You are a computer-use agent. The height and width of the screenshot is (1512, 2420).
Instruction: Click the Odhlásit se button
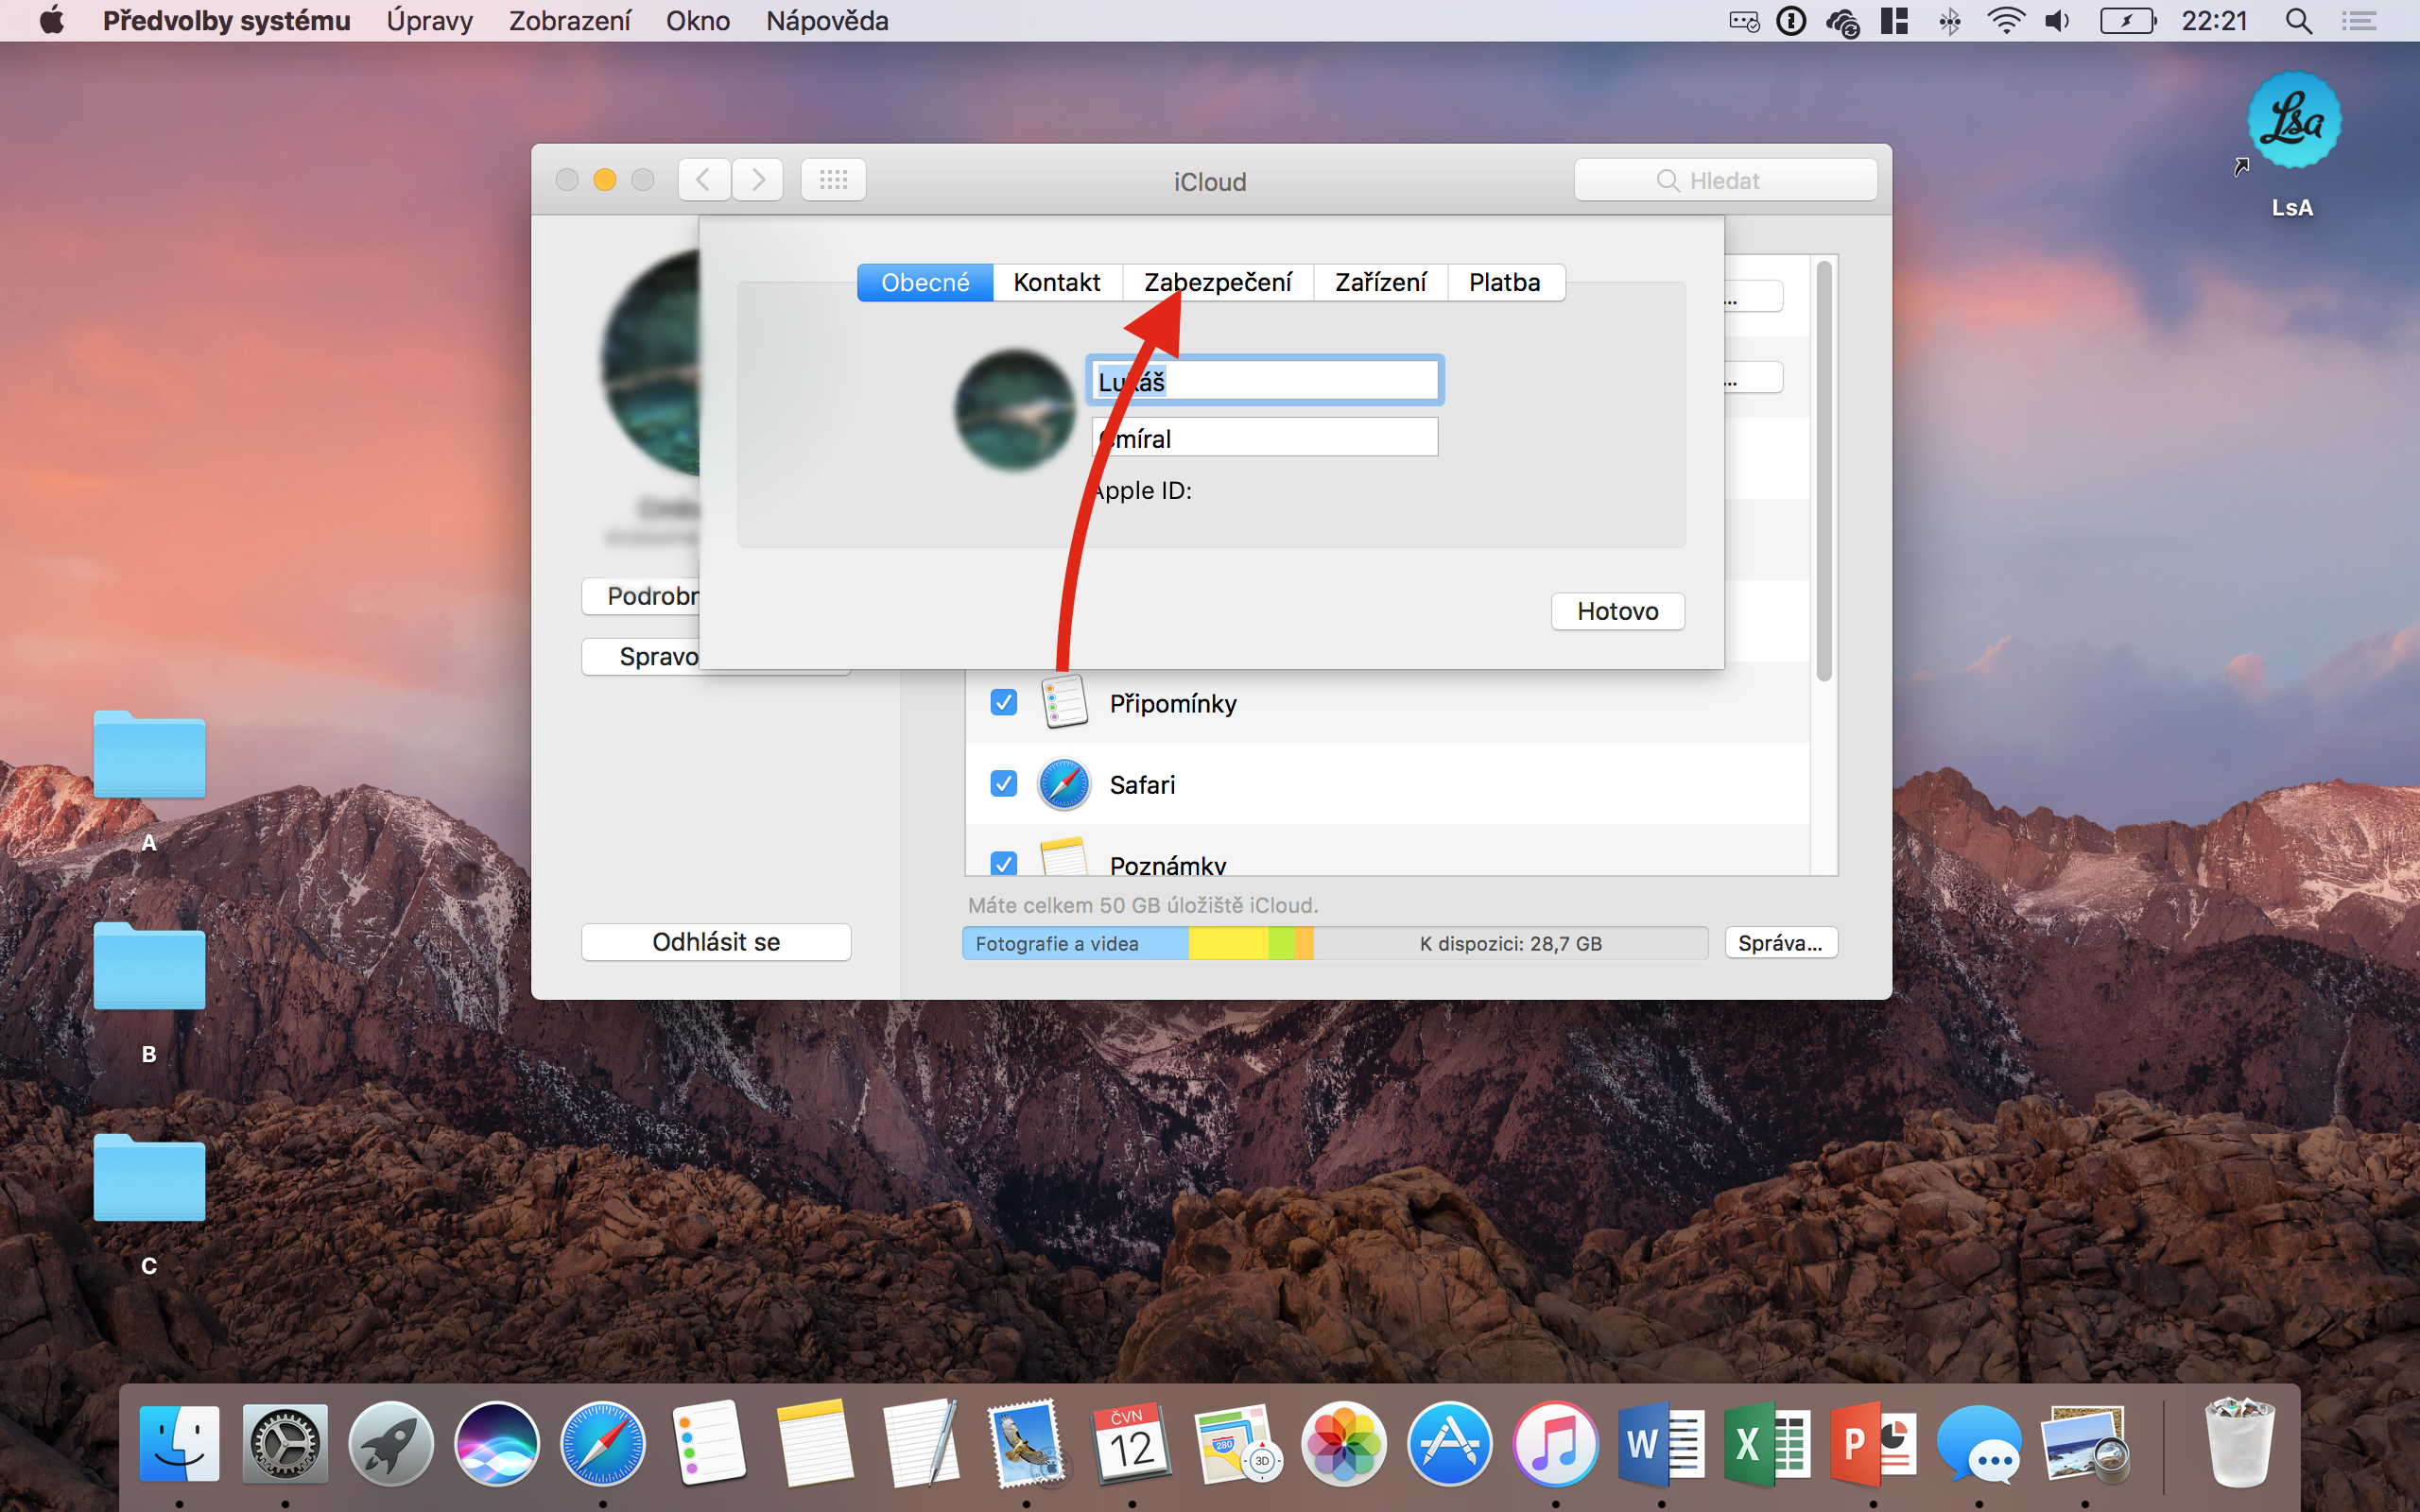click(x=716, y=942)
